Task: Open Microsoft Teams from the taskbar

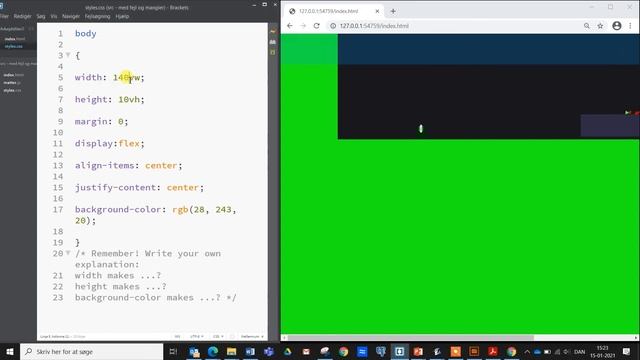Action: tap(269, 351)
